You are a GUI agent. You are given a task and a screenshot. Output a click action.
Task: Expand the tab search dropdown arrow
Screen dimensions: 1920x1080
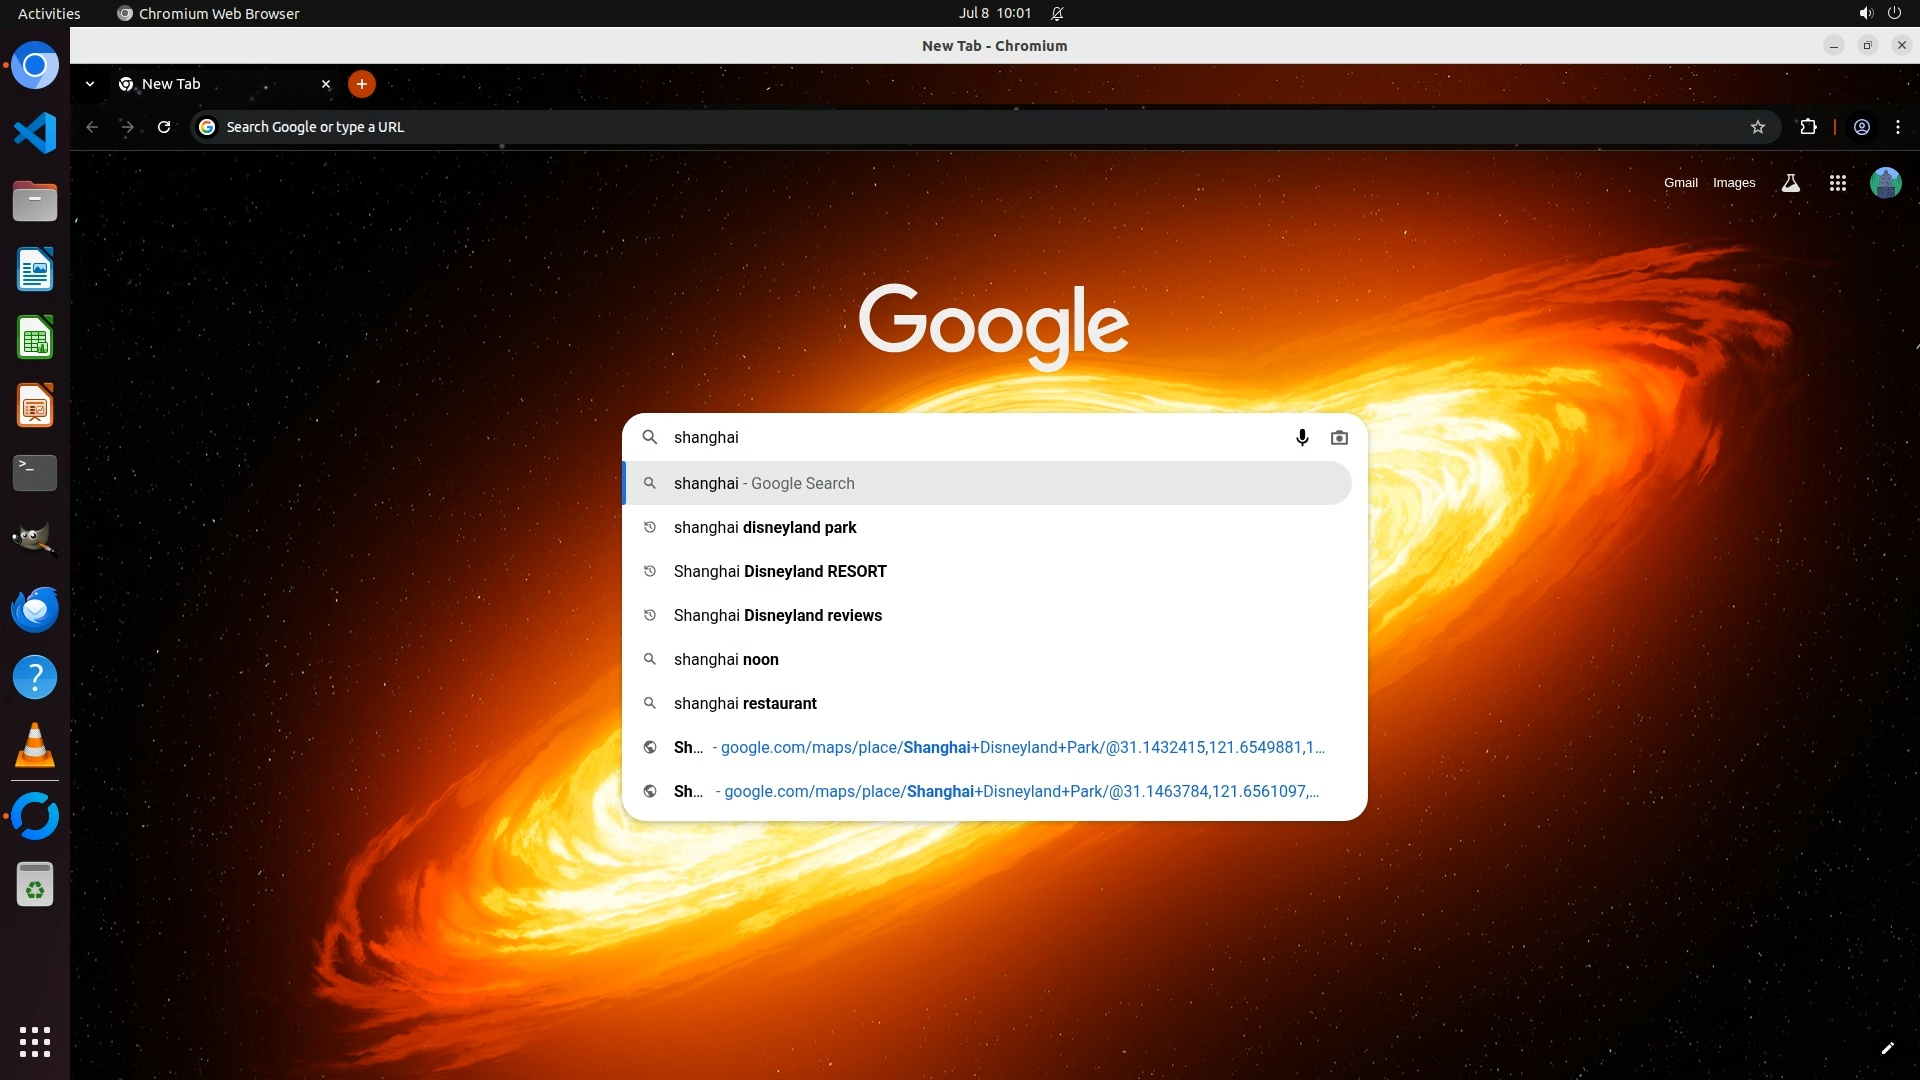pos(90,84)
